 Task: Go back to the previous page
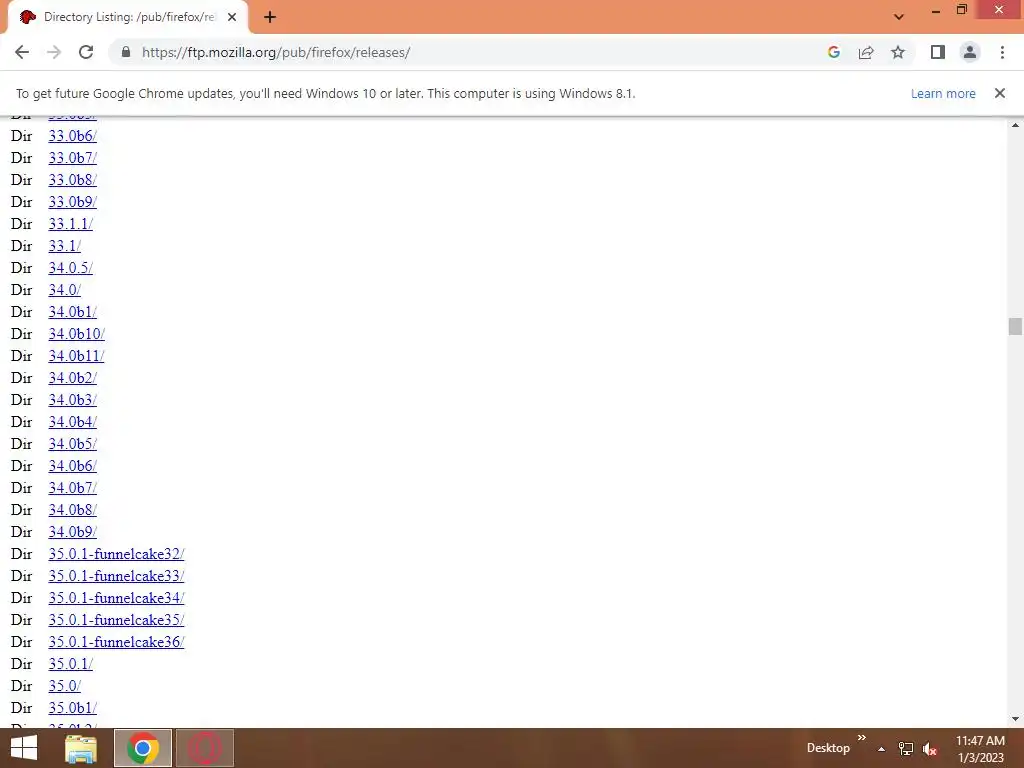click(22, 52)
